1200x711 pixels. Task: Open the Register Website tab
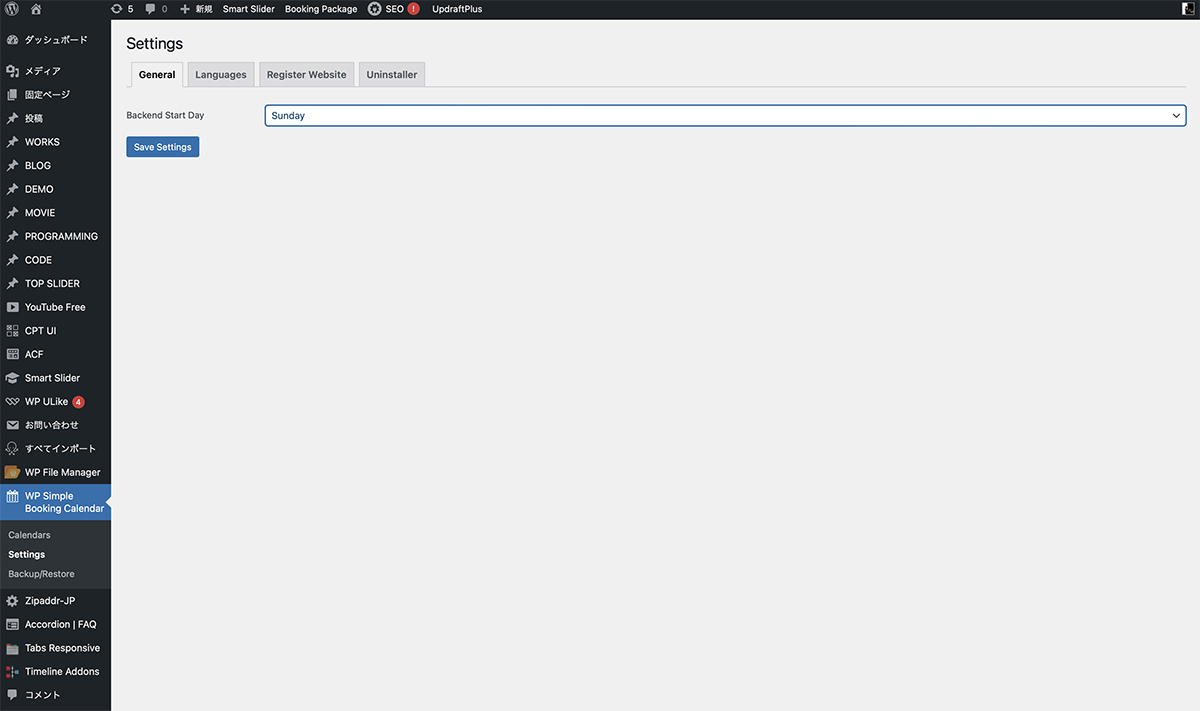tap(306, 75)
